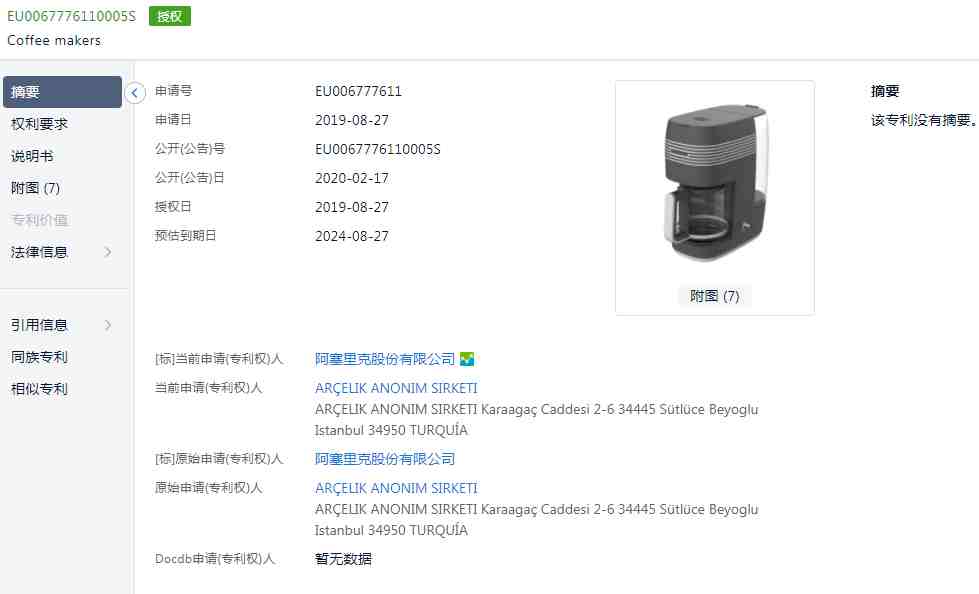Click the green icon beside 阿塞里克股份有限公司
Screen dimensions: 979x594
467,359
